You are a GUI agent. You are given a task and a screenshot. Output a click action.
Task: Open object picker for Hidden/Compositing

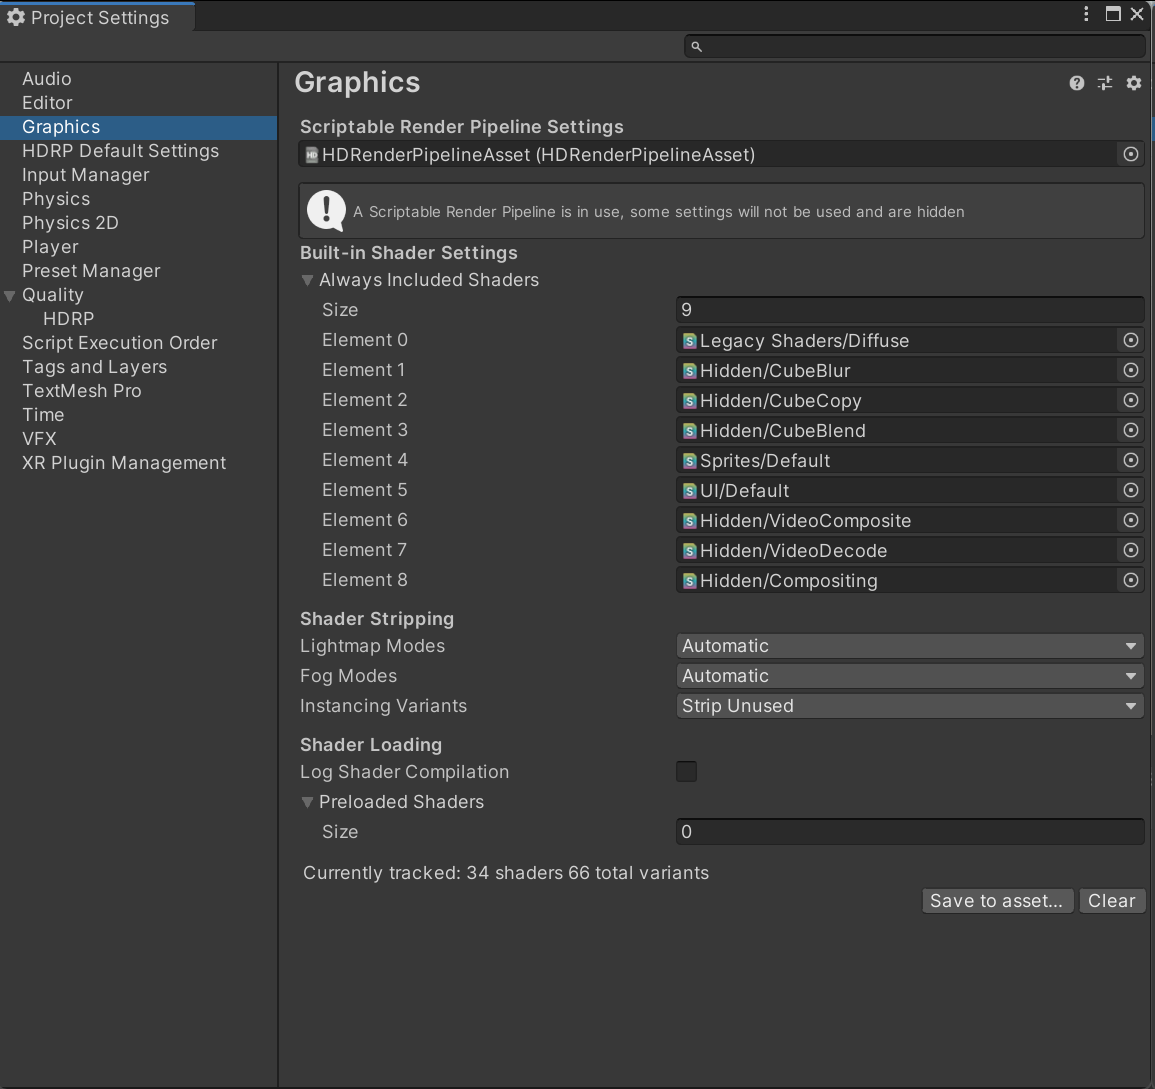[x=1131, y=580]
